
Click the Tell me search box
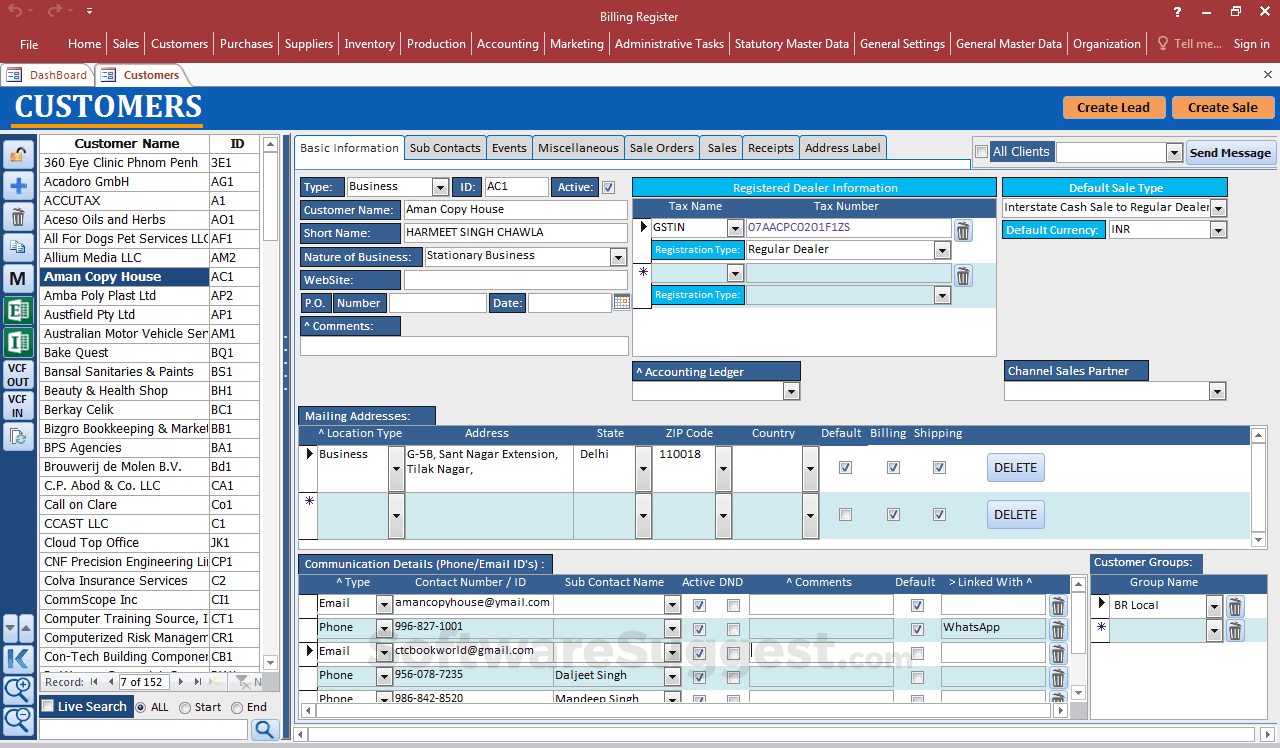pos(1190,44)
